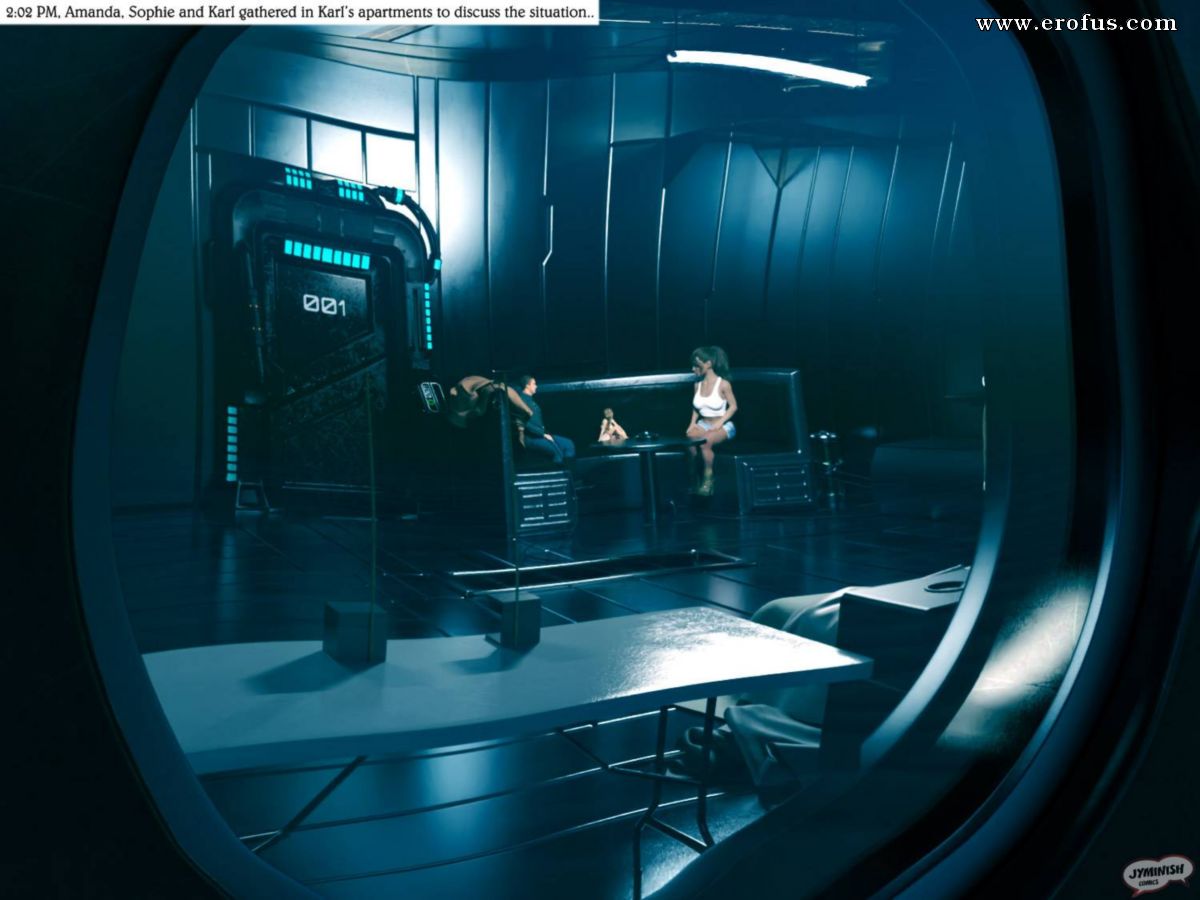
Task: Click the caption starting "2:02 PM, Amanda, Sophie"
Action: (x=299, y=12)
